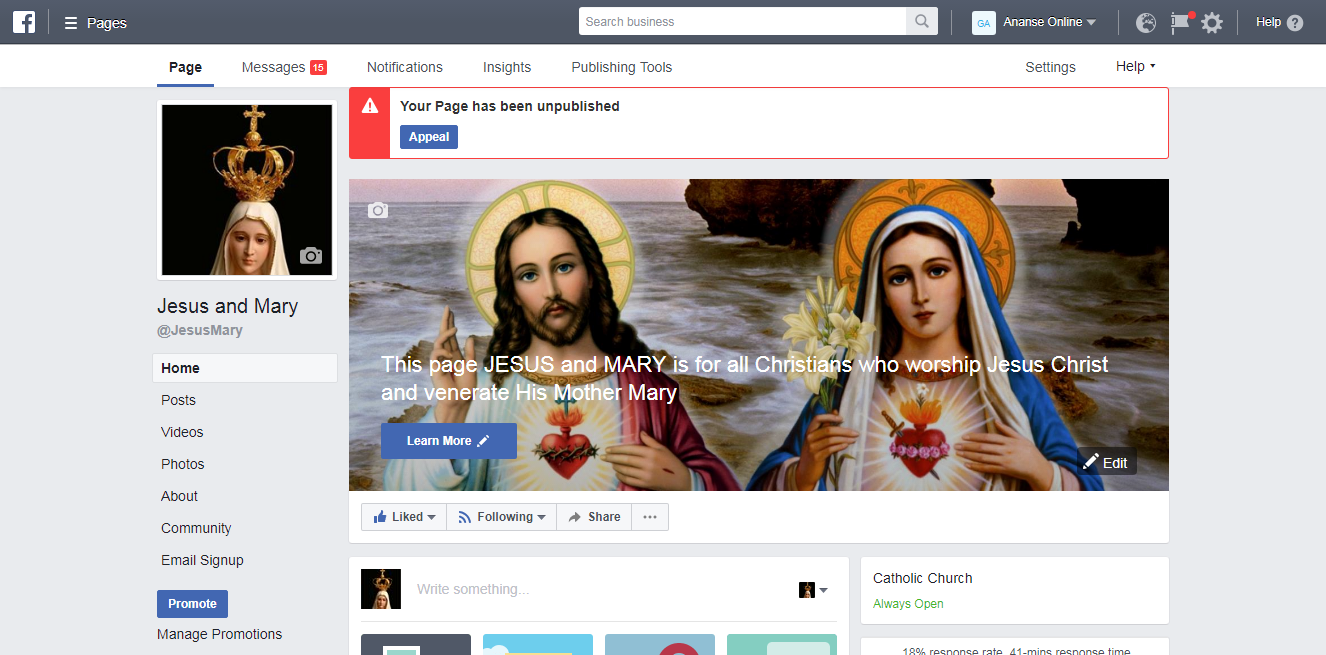Screen dimensions: 1326x655
Task: Click the search magnifier button
Action: click(922, 22)
